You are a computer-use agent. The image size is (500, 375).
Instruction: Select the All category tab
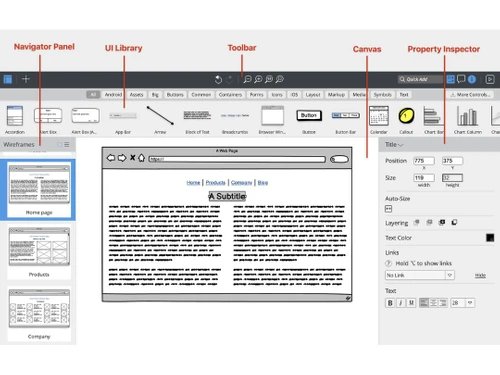pos(93,95)
